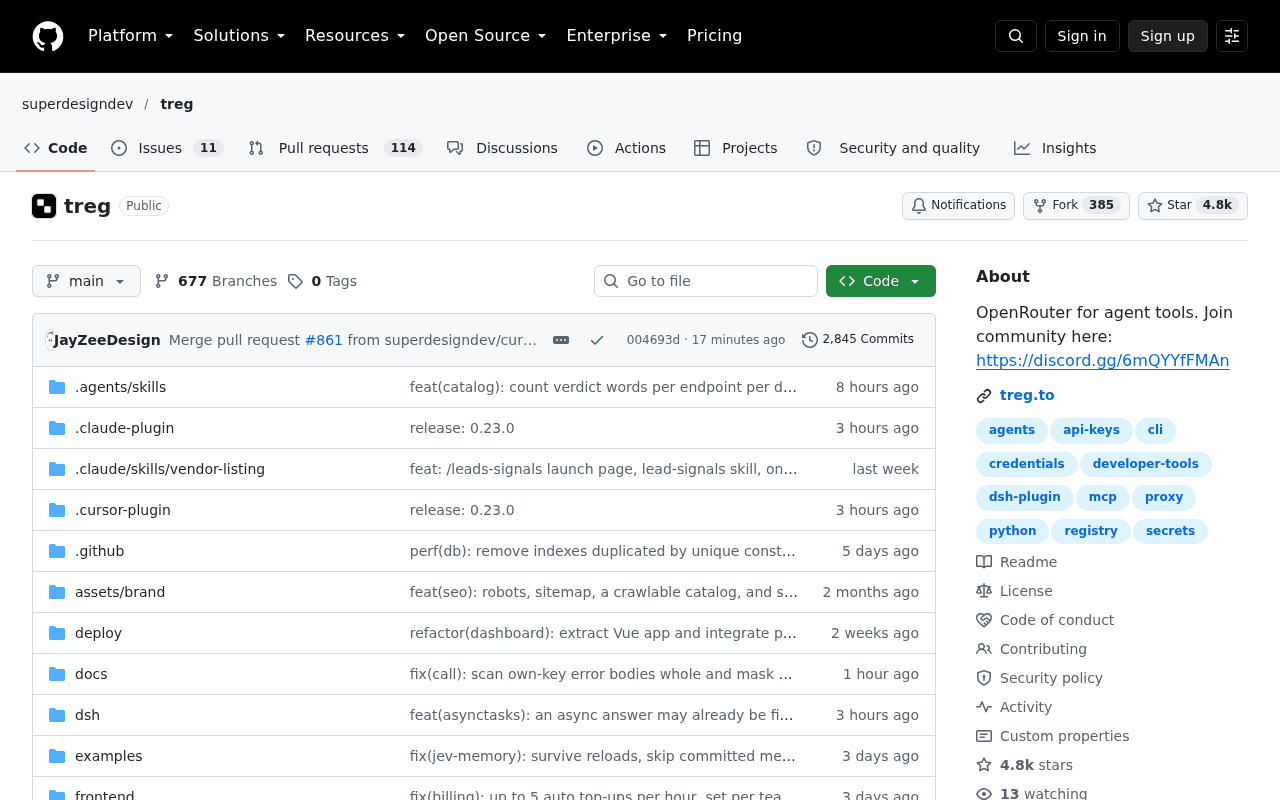Fork the repository with Fork button
This screenshot has width=1280, height=800.
click(1076, 206)
